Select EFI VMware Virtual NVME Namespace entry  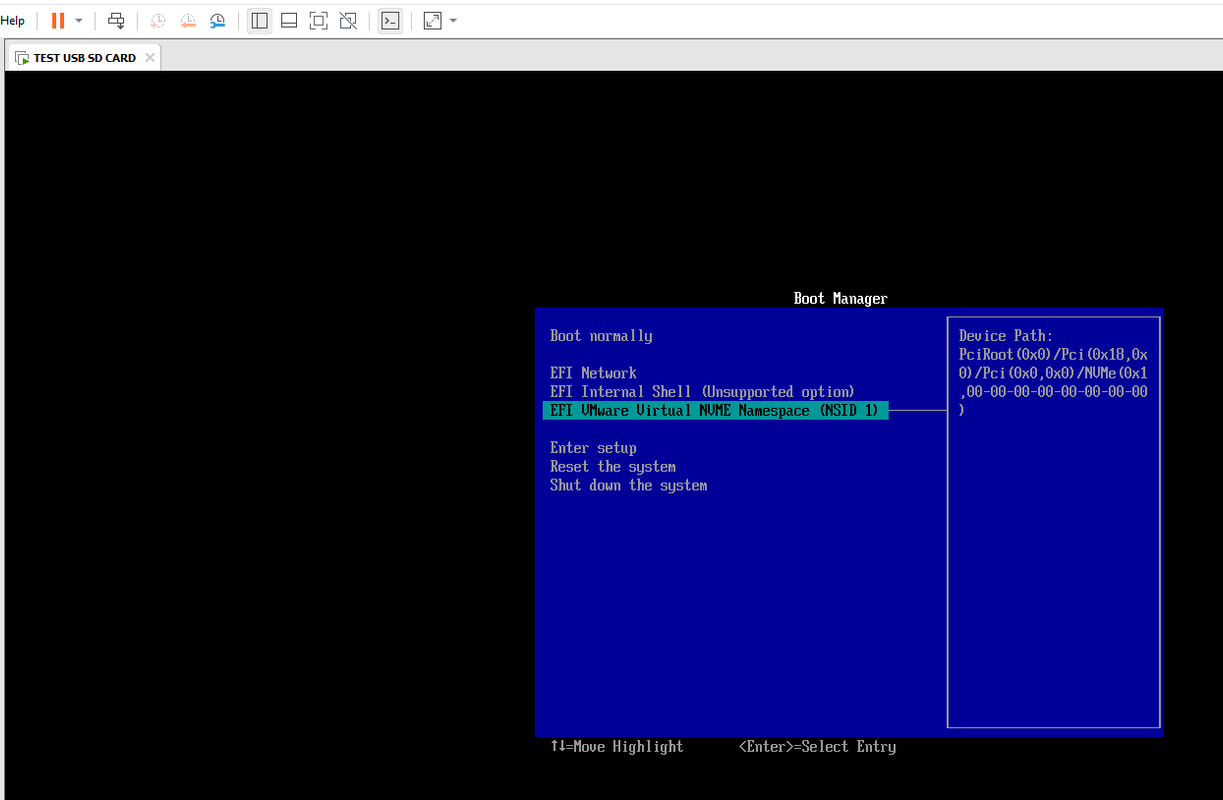pyautogui.click(x=715, y=411)
